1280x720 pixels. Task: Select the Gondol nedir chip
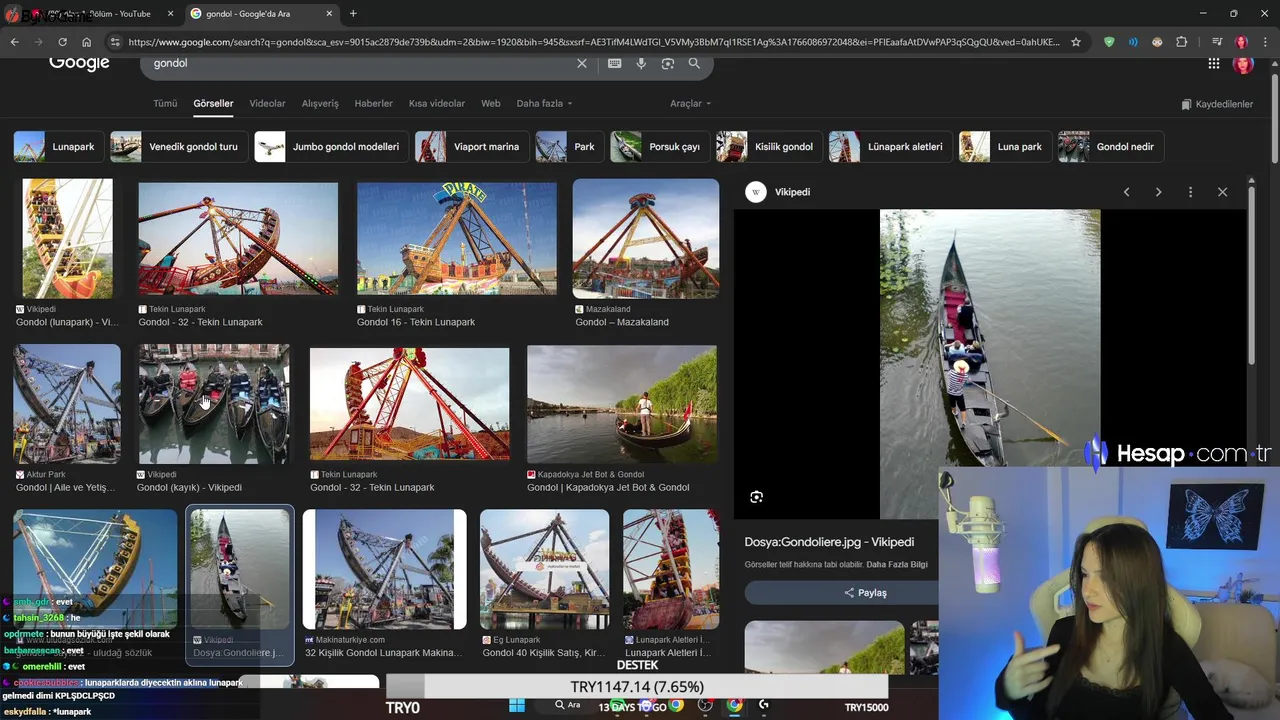[x=1111, y=147]
